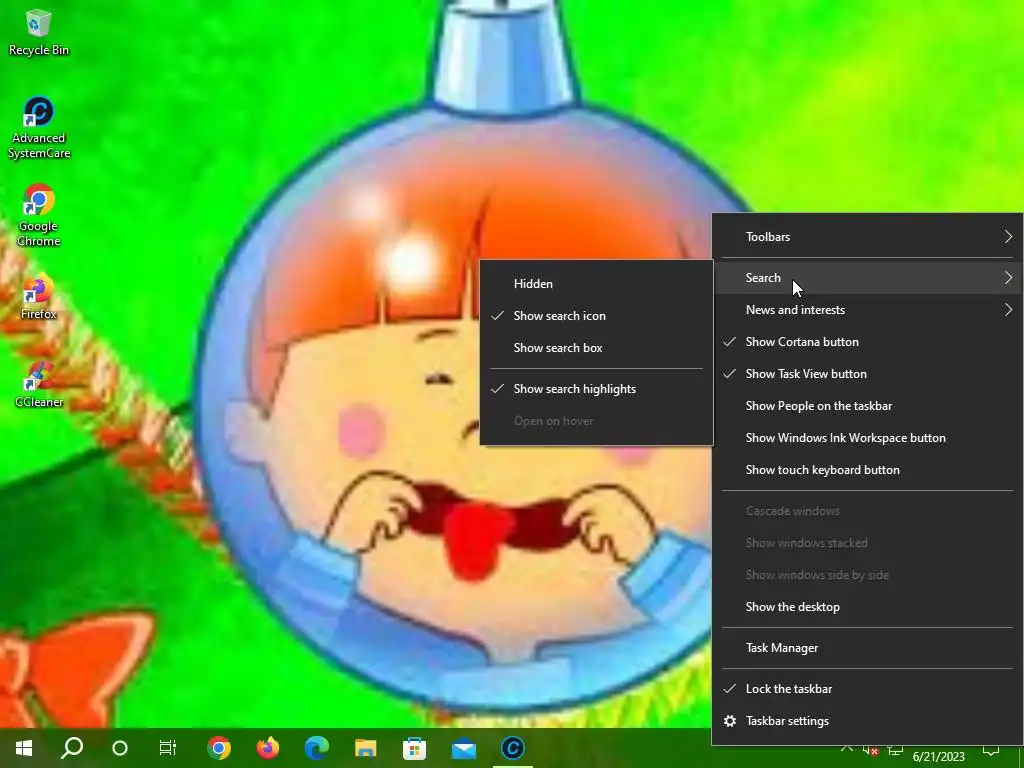The width and height of the screenshot is (1024, 768).
Task: Choose Show the desktop
Action: (867, 607)
